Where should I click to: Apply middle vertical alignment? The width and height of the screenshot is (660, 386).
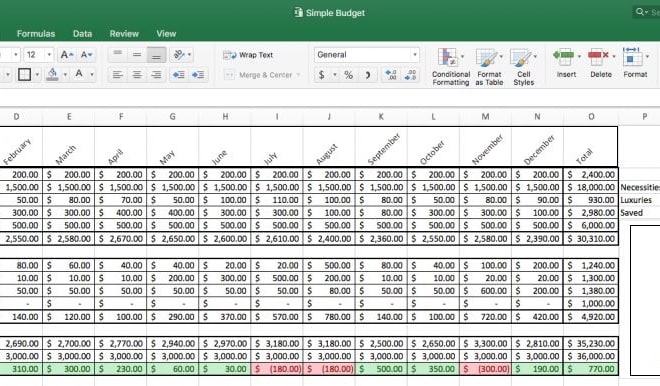137,54
